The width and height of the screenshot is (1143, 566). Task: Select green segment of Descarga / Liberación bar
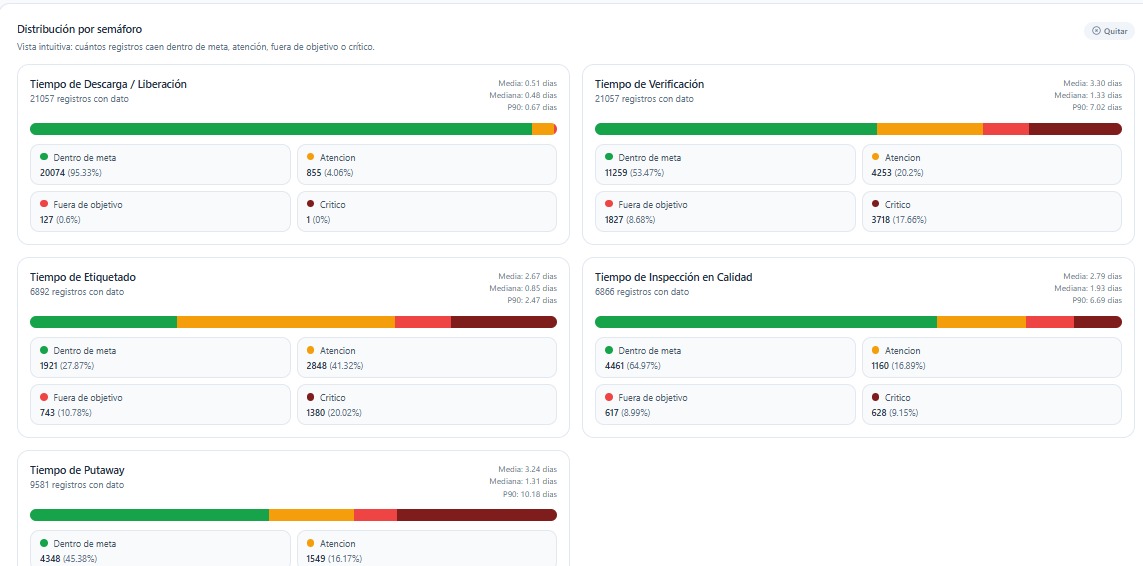pyautogui.click(x=281, y=129)
